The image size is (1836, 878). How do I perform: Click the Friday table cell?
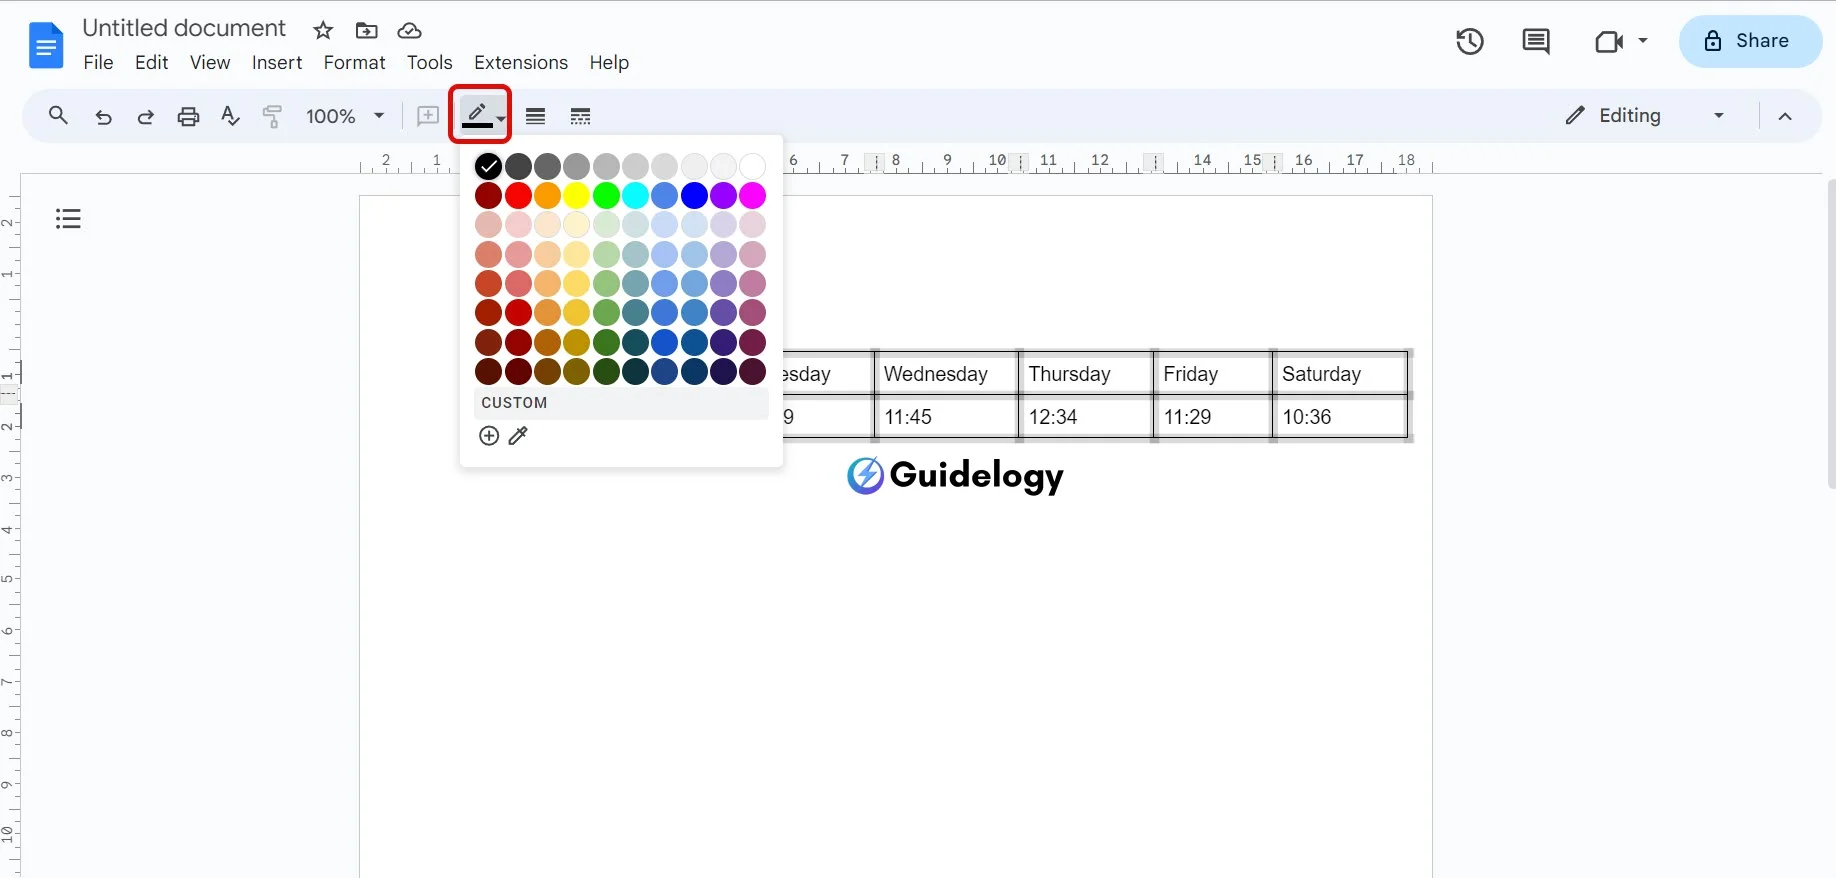point(1213,374)
